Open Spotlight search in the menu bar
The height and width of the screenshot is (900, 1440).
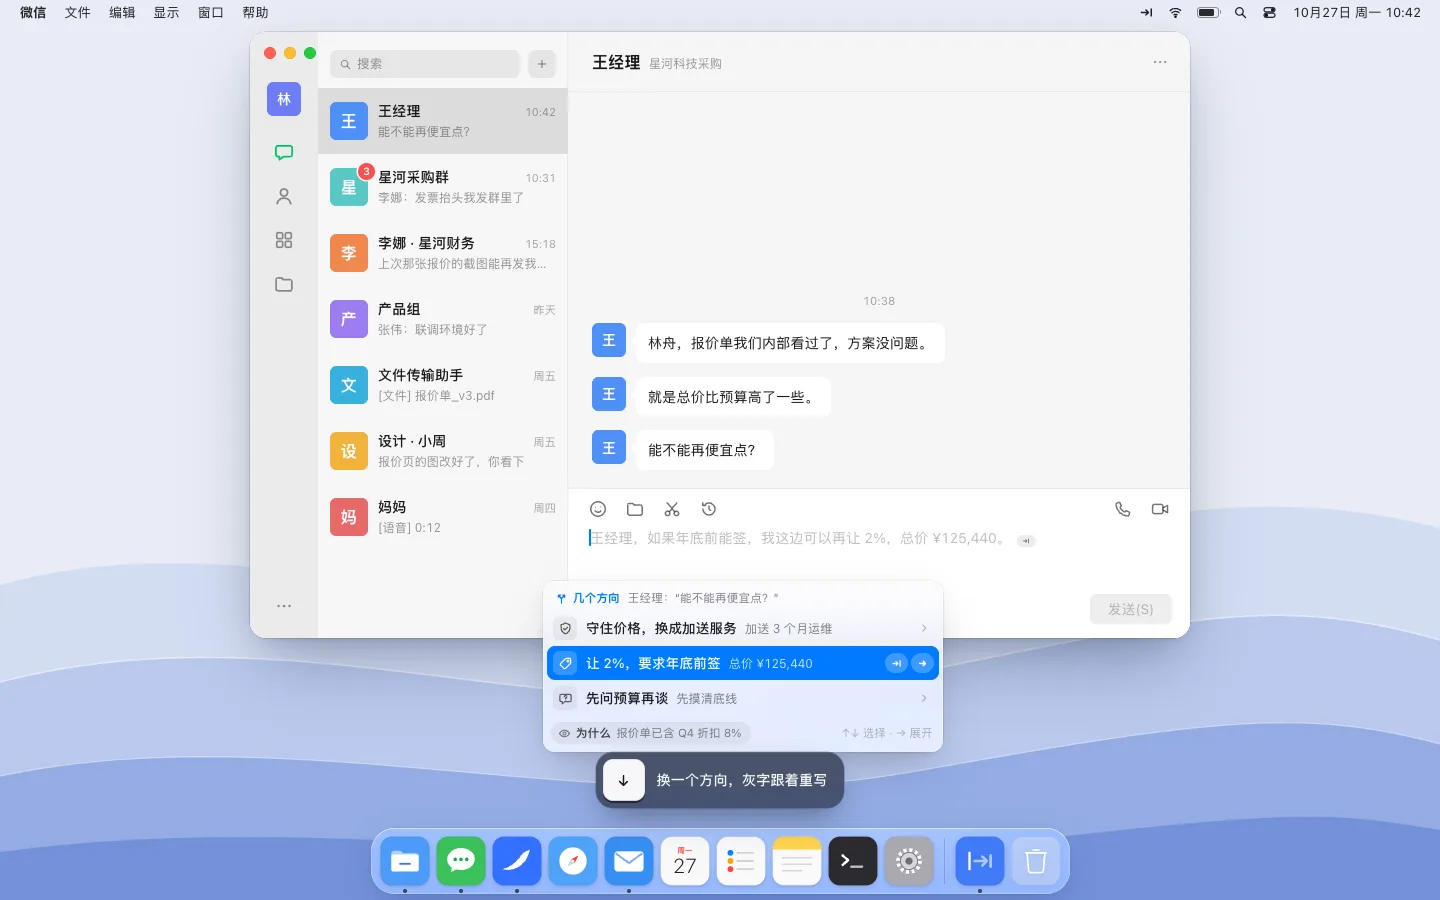click(1240, 13)
